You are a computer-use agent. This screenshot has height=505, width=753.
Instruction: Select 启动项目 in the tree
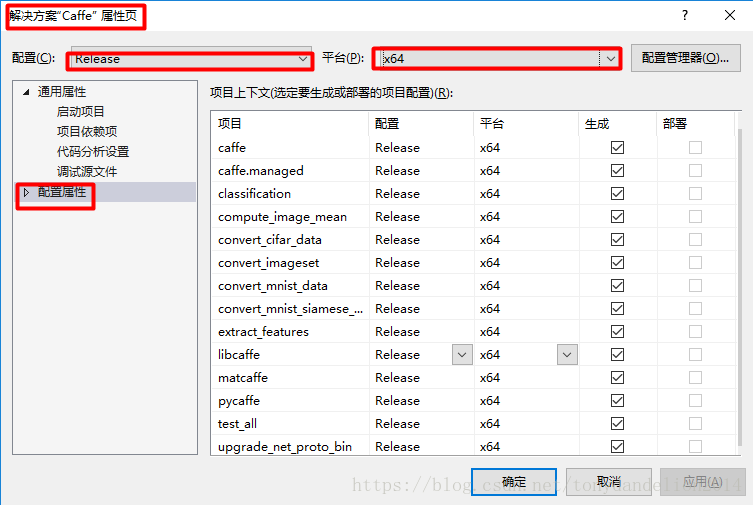tap(80, 111)
